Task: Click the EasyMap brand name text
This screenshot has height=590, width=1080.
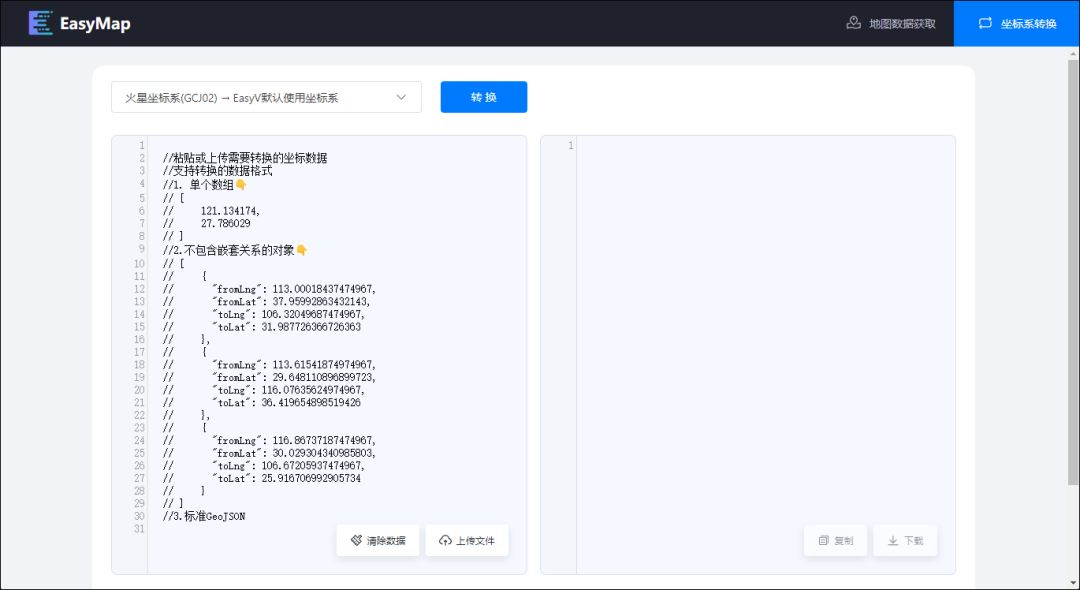Action: click(x=95, y=23)
